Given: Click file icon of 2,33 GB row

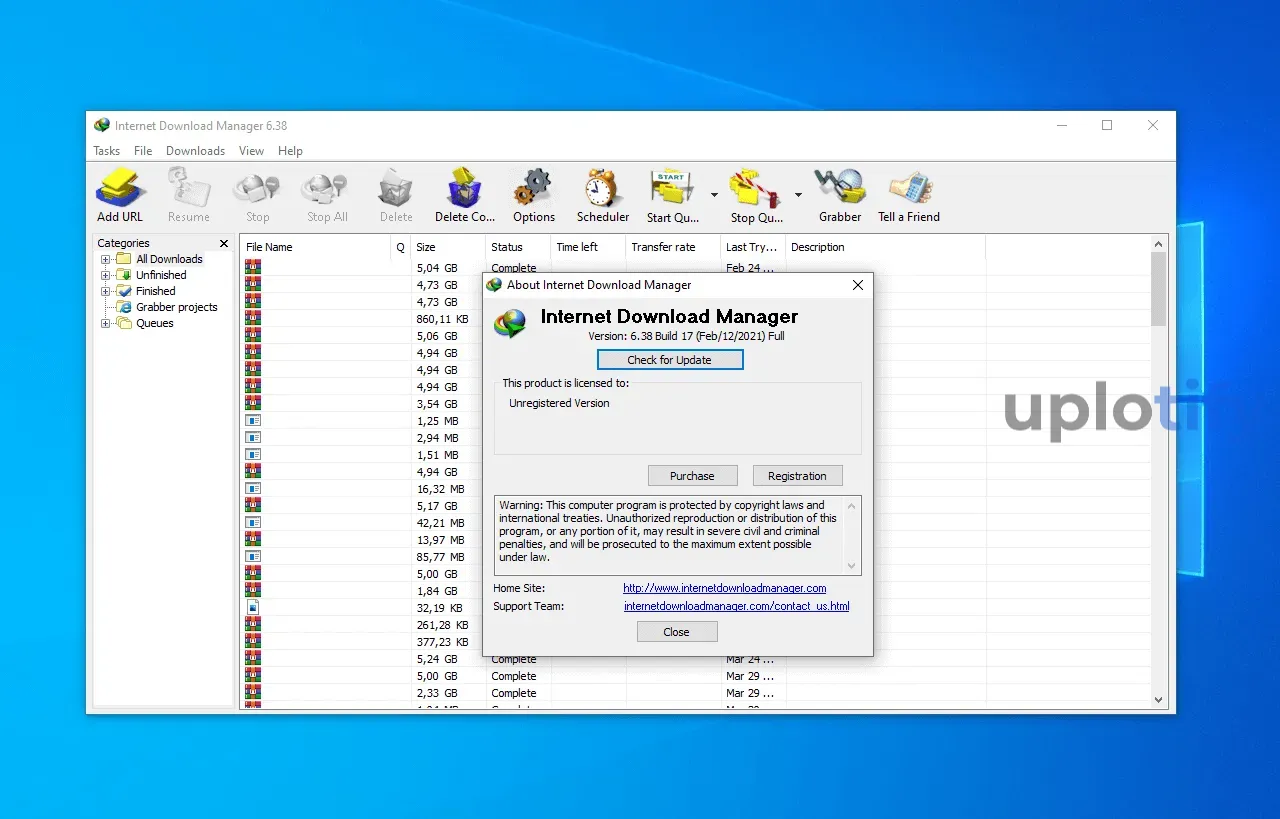Looking at the screenshot, I should (253, 692).
